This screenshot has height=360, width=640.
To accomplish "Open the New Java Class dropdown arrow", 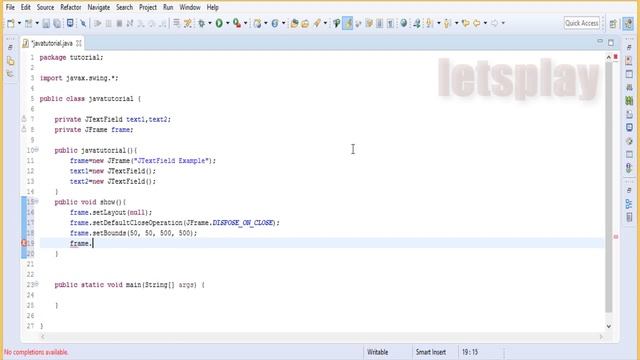I will (283, 23).
